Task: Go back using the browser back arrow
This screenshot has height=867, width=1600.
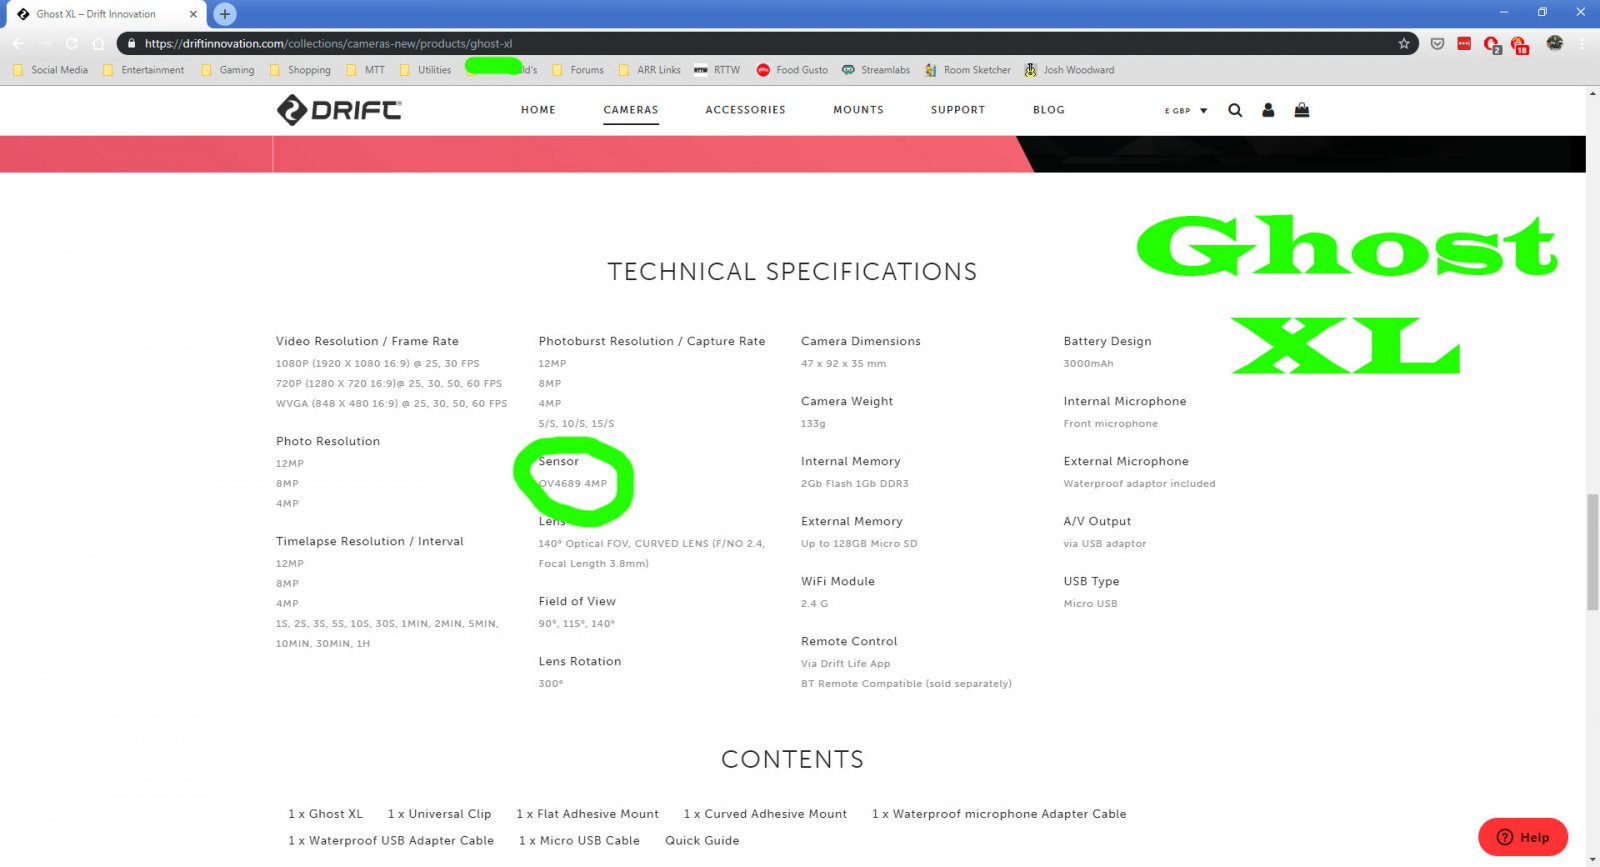Action: (18, 43)
